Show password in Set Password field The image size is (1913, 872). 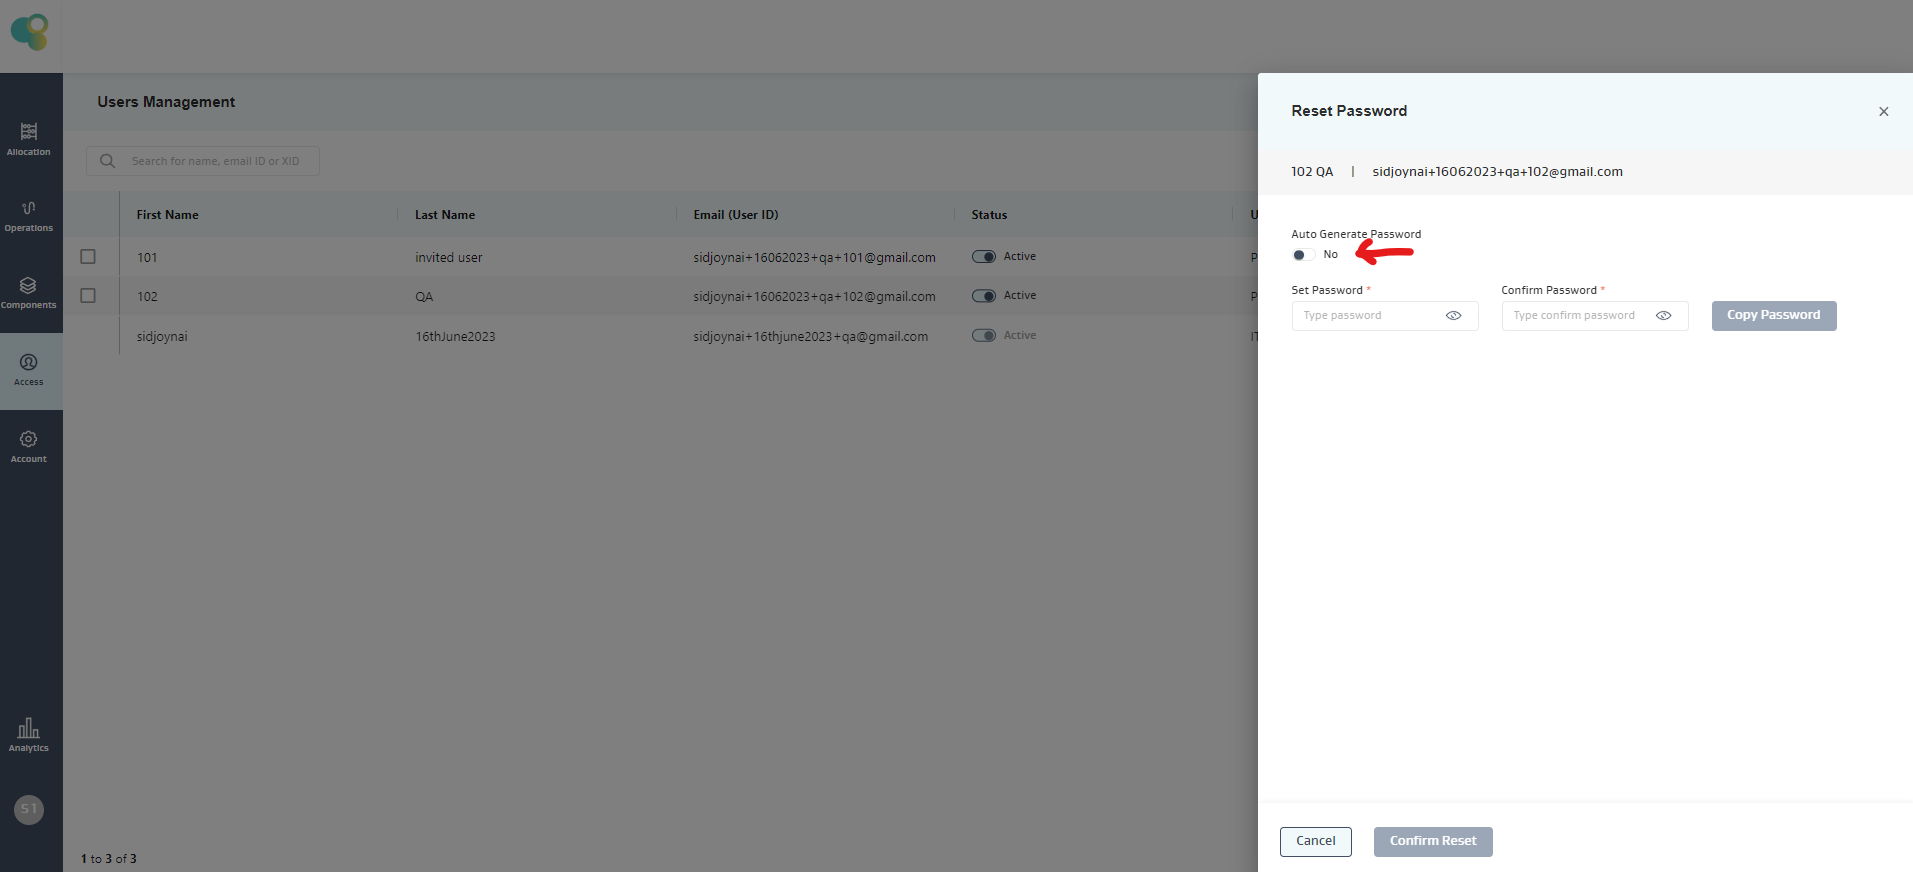click(1454, 316)
